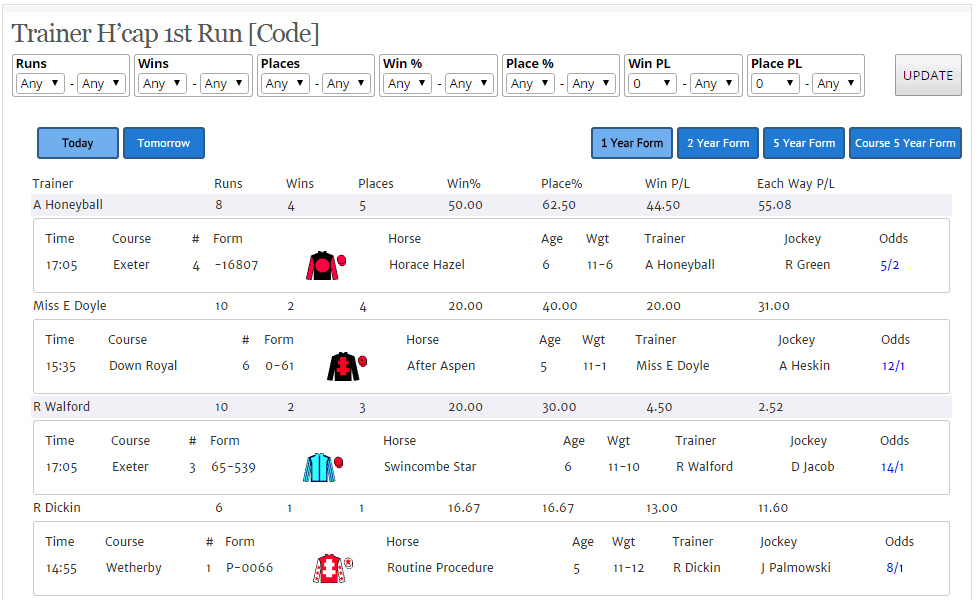Show 5 Year Form statistics
978x603 pixels.
[804, 143]
